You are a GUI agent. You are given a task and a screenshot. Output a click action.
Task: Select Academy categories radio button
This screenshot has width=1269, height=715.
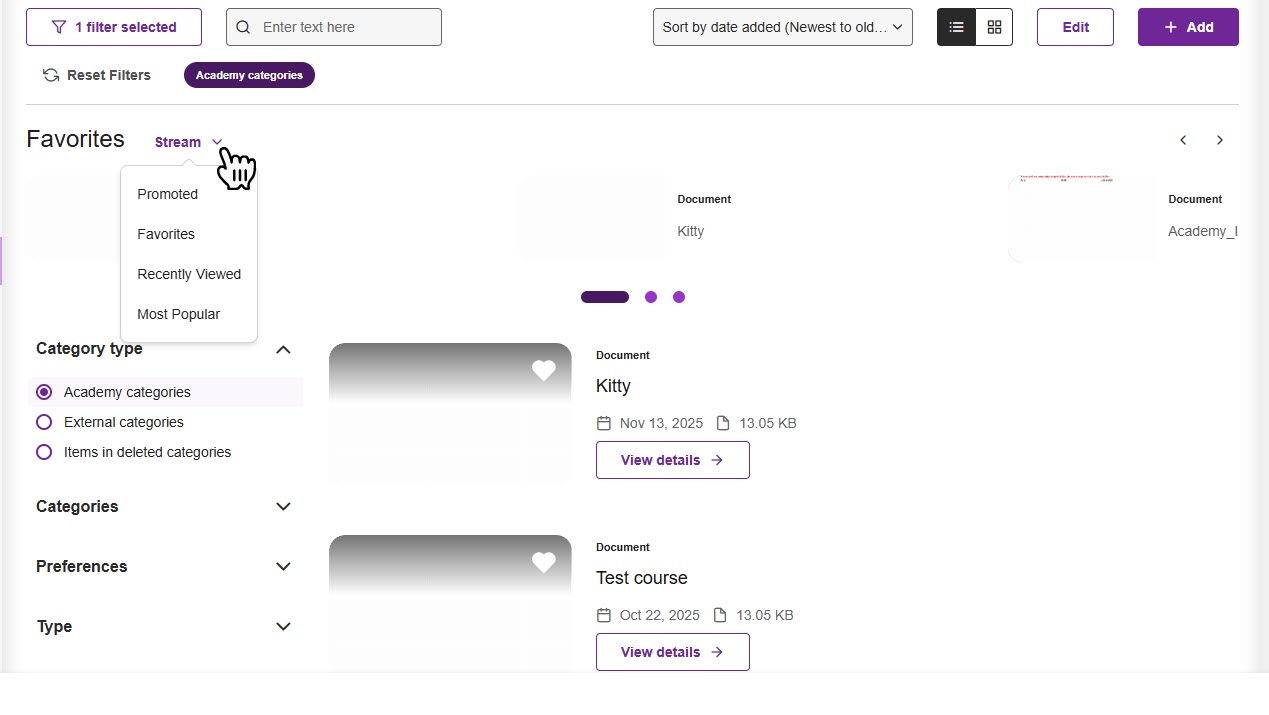[x=44, y=392]
